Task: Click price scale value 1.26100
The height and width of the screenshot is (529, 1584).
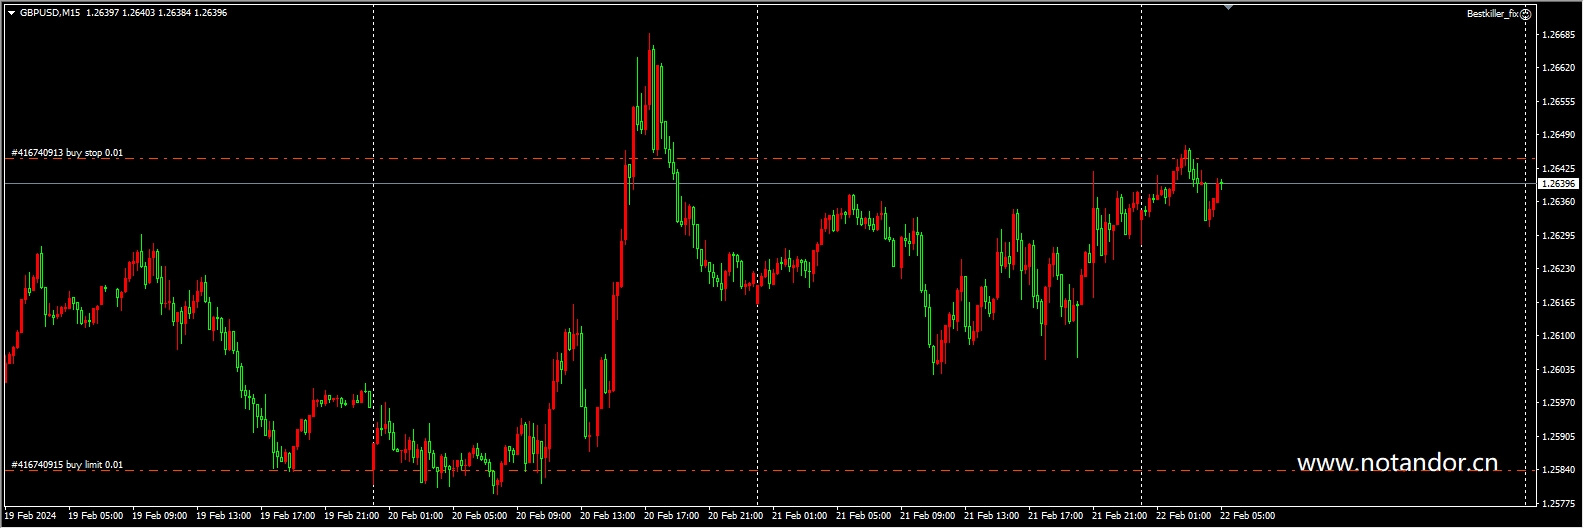Action: (x=1559, y=336)
